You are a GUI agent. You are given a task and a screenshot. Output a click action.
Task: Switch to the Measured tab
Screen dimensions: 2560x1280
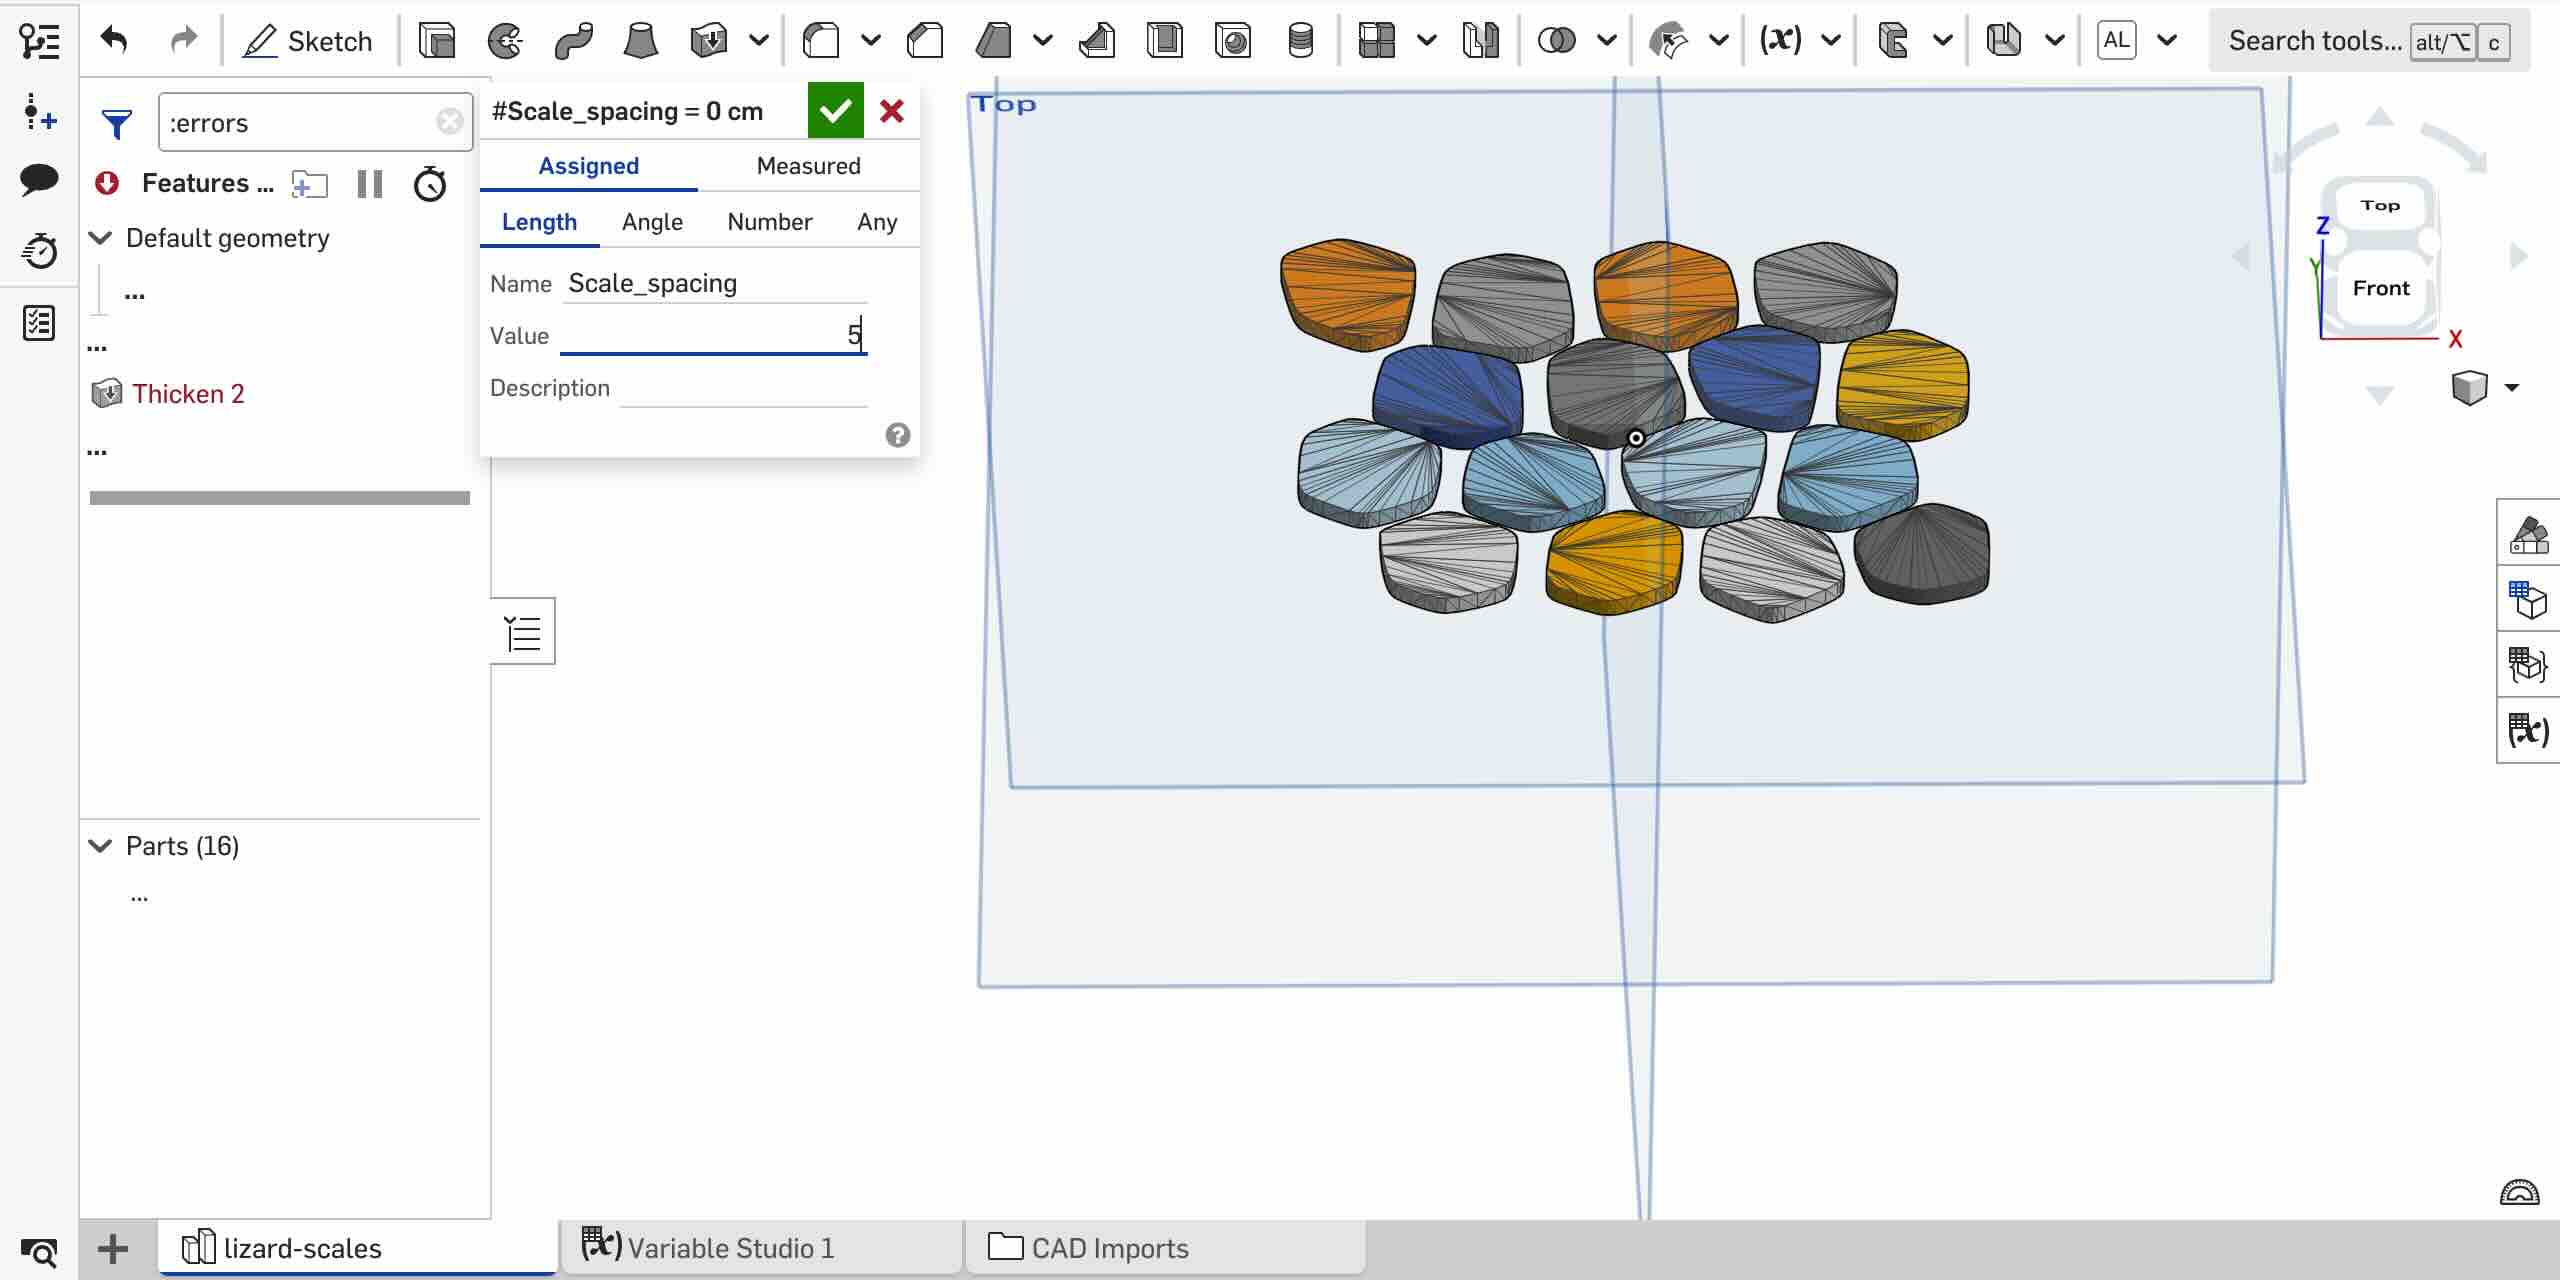click(x=809, y=166)
